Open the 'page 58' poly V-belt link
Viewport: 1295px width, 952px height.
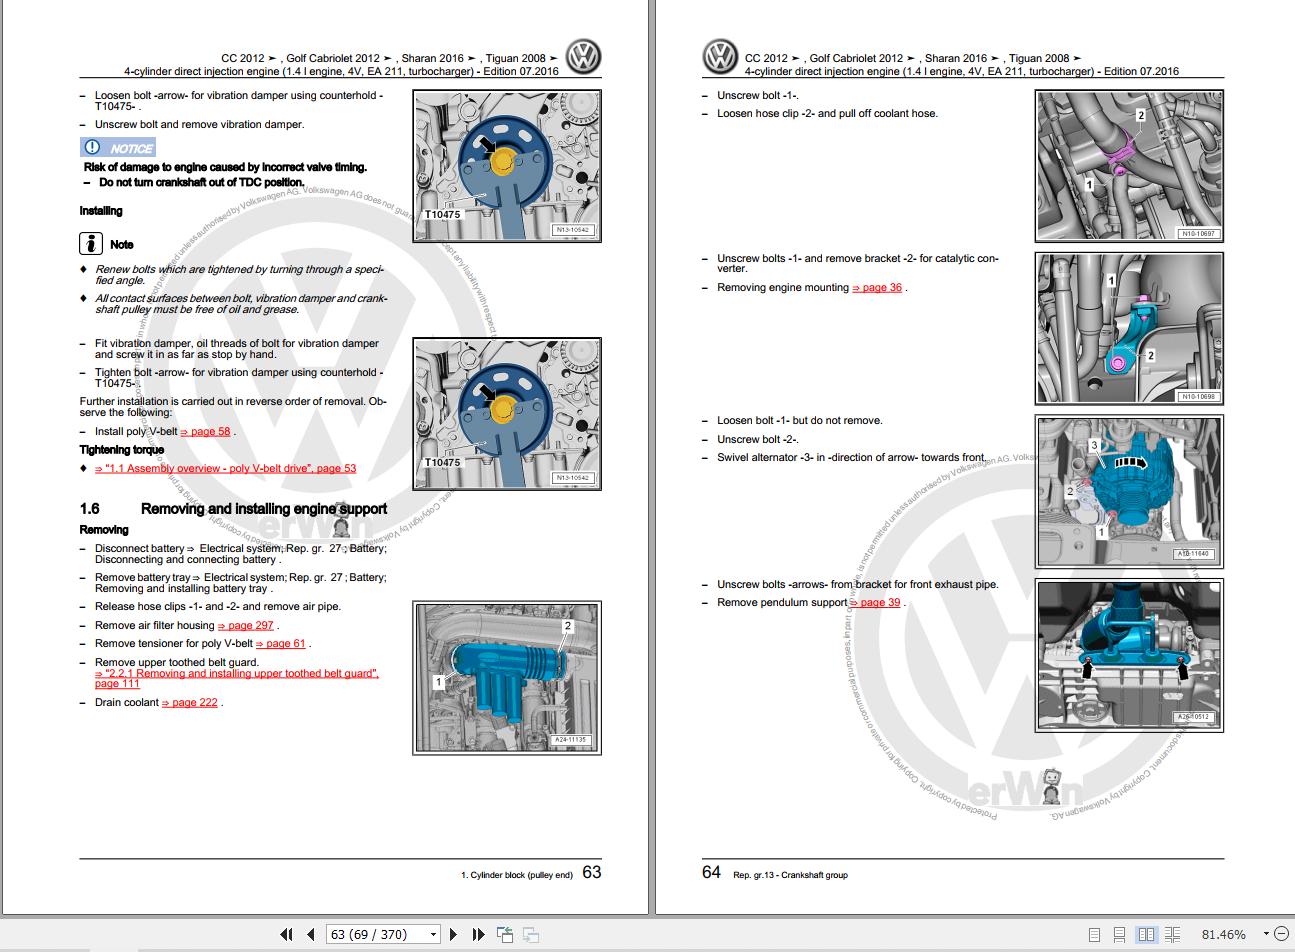(206, 432)
